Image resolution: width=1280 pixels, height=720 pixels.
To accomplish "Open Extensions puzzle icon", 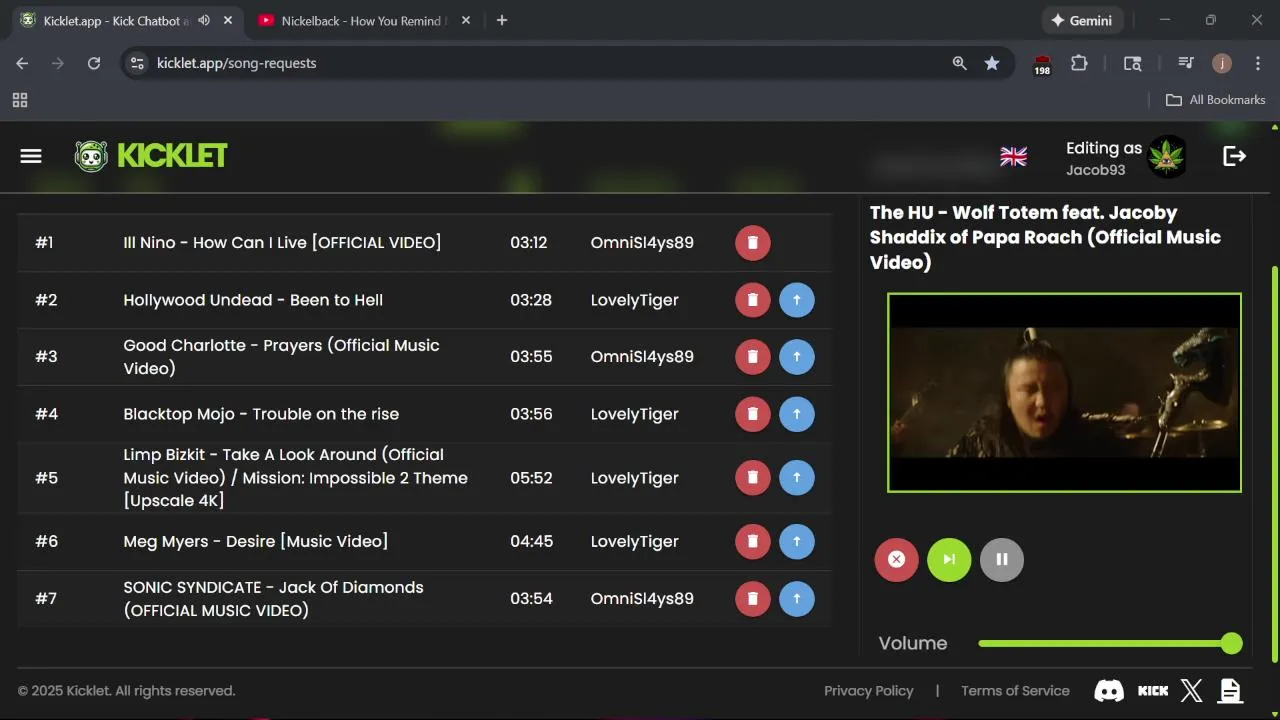I will point(1079,63).
